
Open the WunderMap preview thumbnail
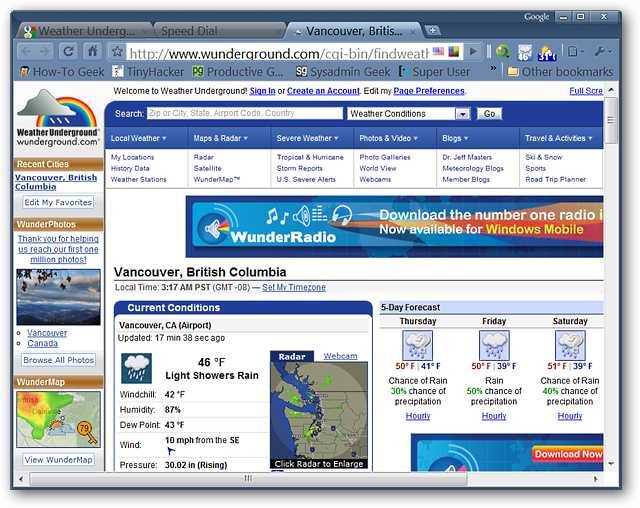coord(58,419)
